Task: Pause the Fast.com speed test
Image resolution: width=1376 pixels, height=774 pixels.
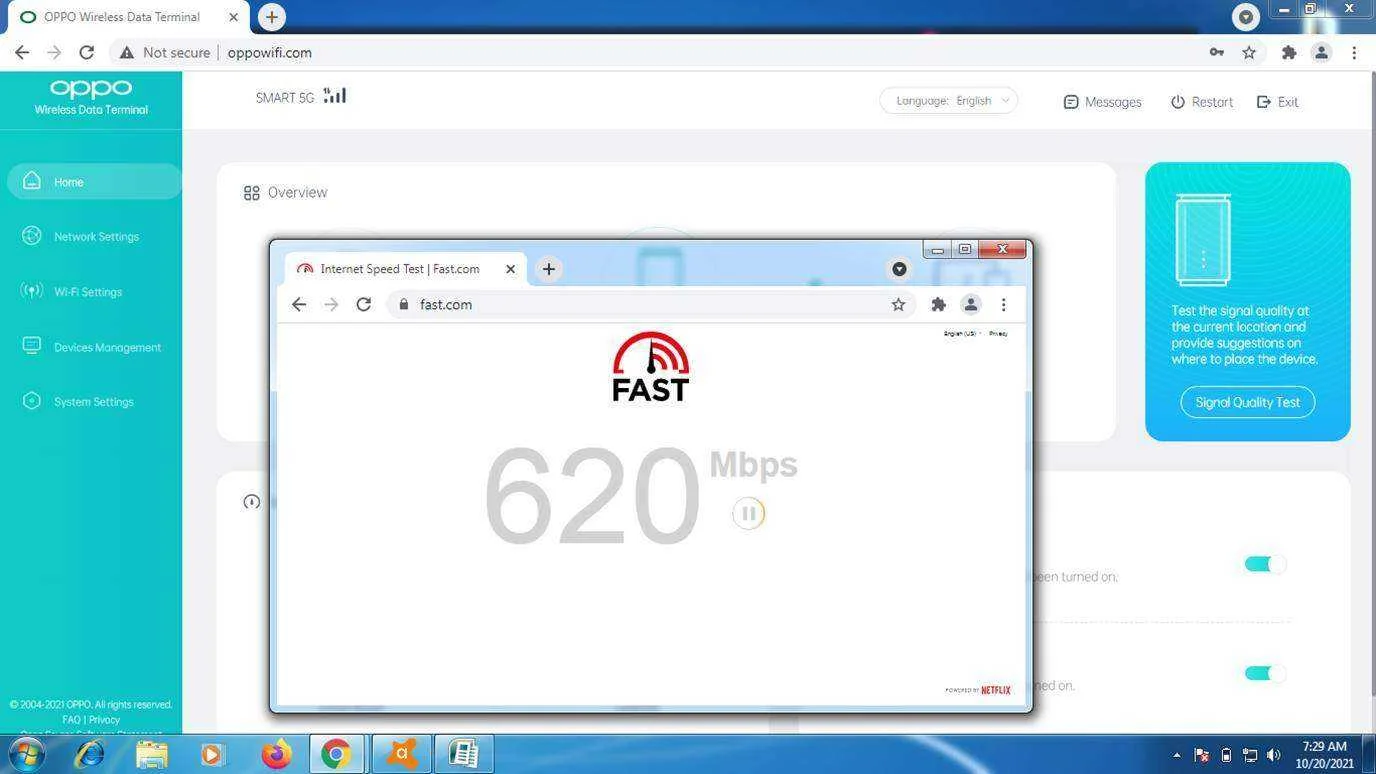Action: point(748,513)
